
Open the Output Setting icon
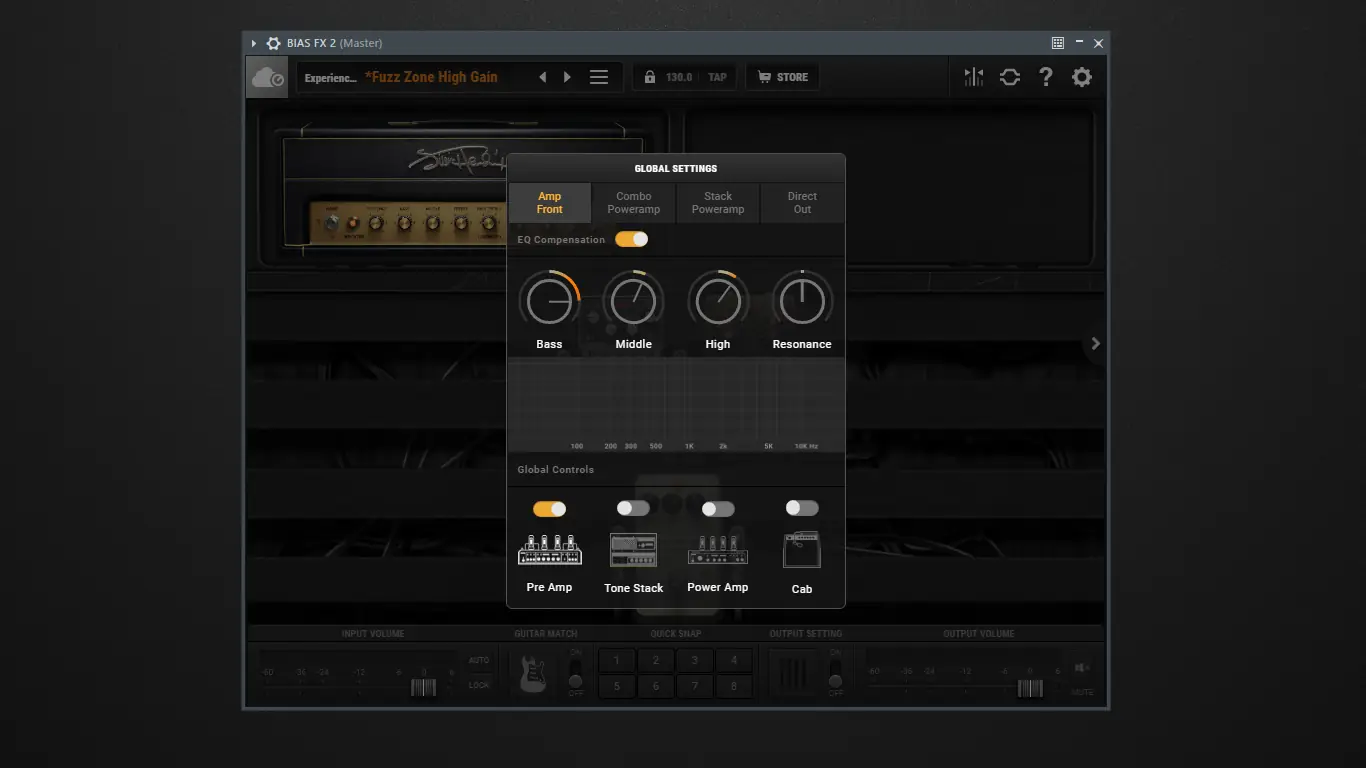click(x=792, y=672)
